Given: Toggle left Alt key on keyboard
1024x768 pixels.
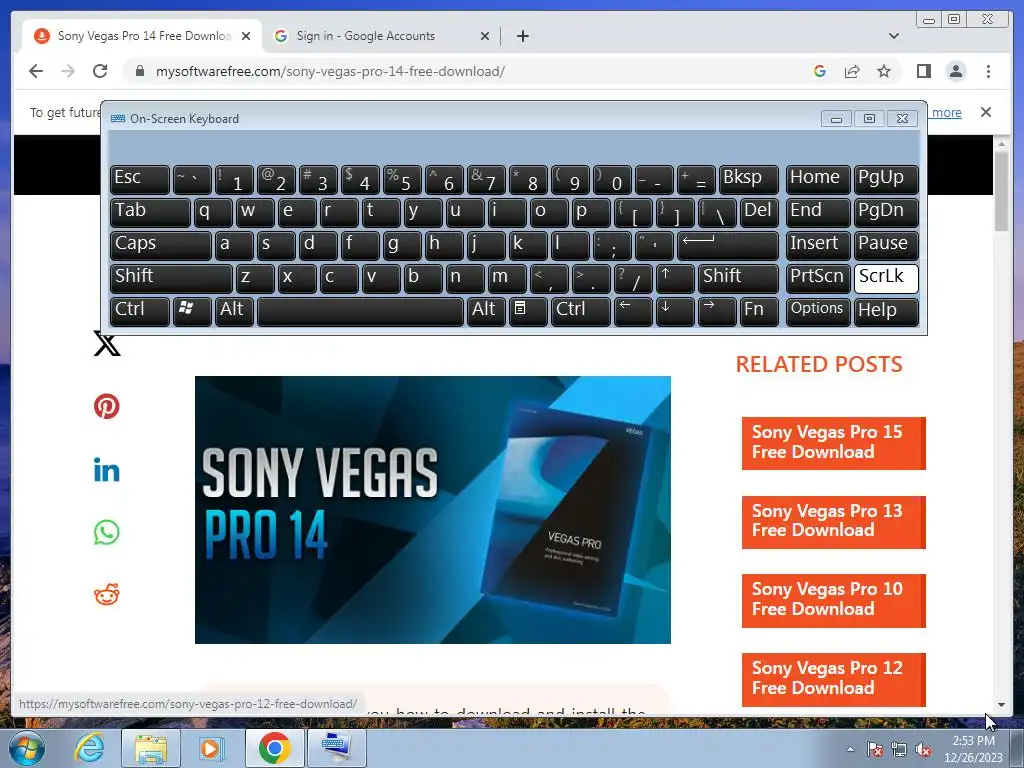Looking at the screenshot, I should click(234, 311).
